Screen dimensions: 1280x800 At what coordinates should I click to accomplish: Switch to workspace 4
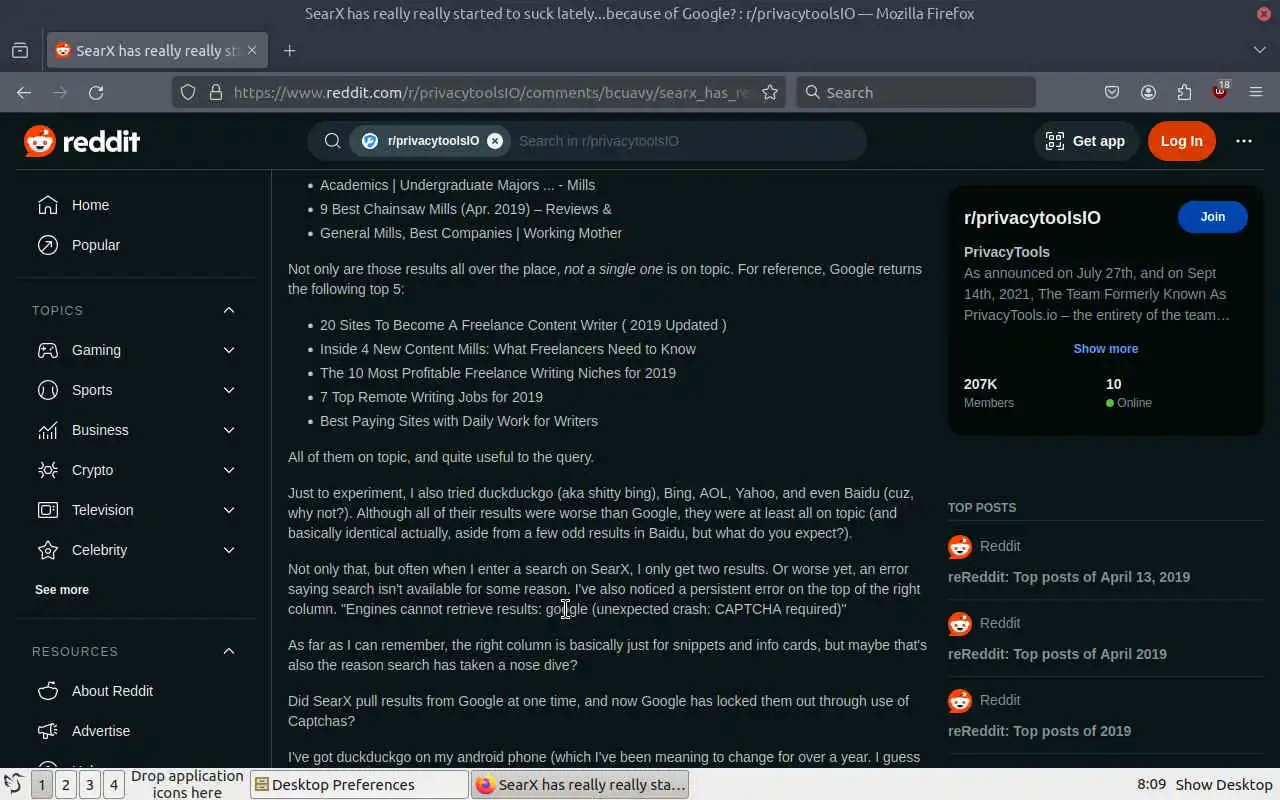(x=113, y=785)
